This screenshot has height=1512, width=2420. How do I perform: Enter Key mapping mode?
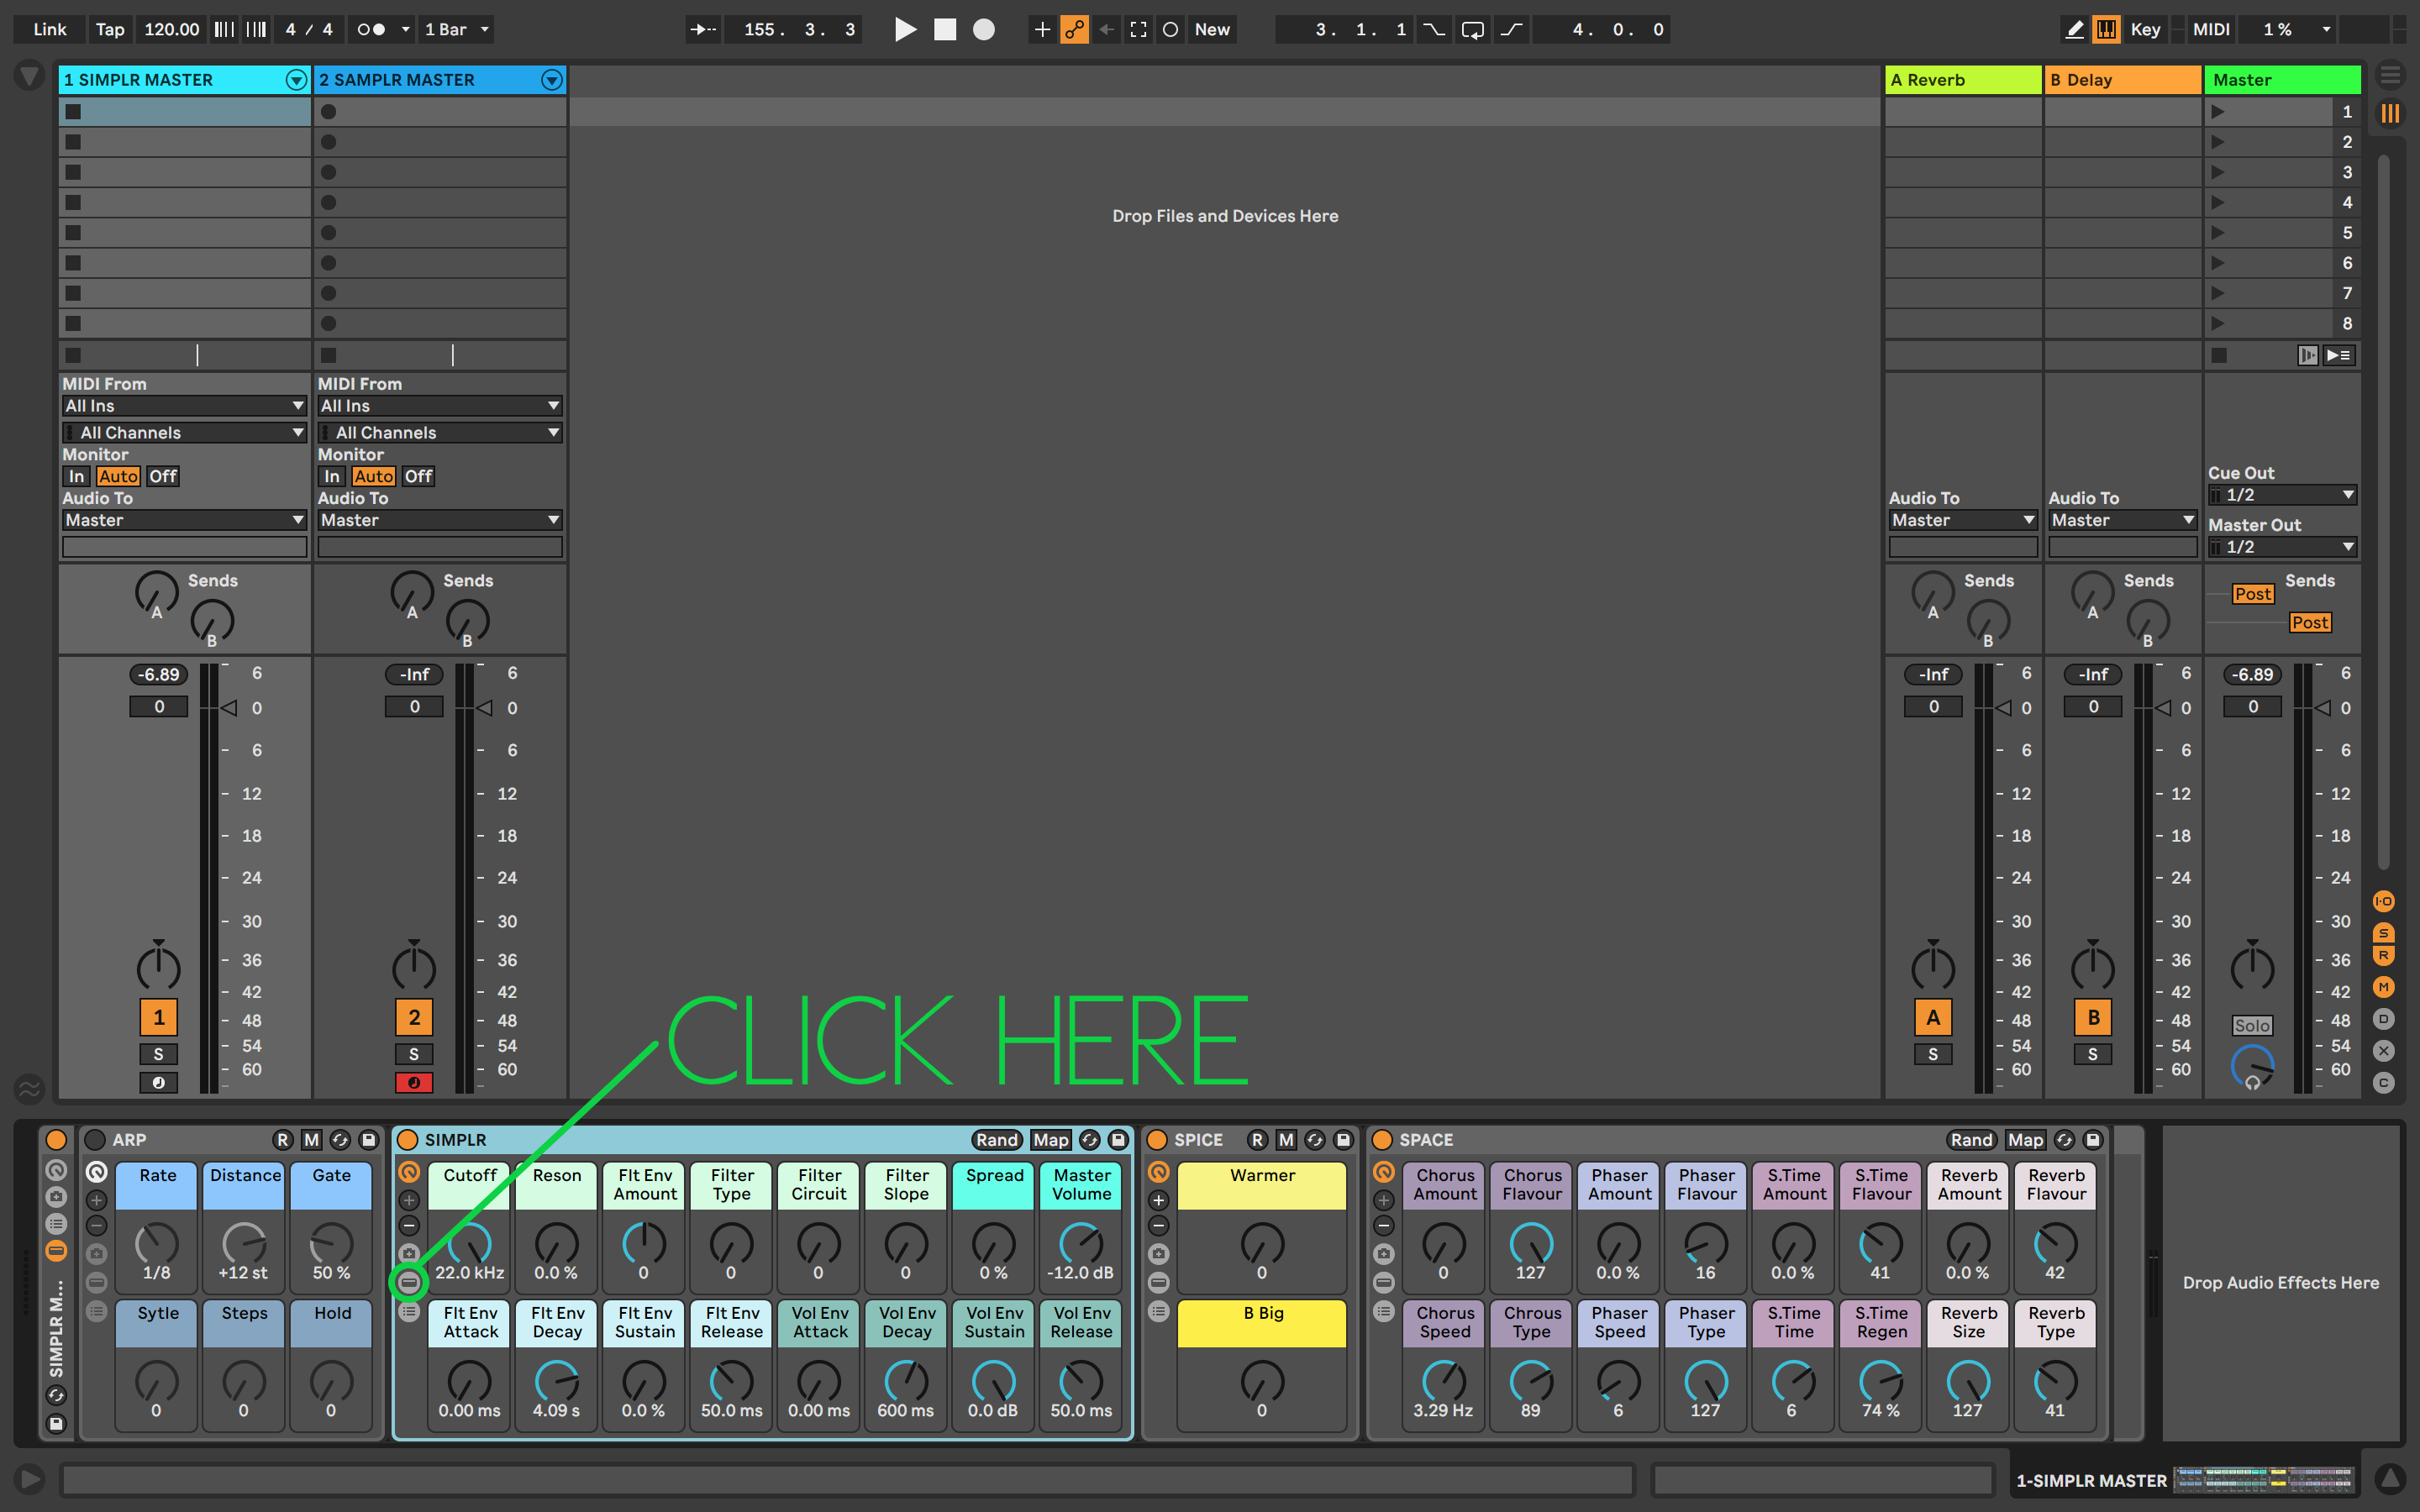pyautogui.click(x=2145, y=29)
